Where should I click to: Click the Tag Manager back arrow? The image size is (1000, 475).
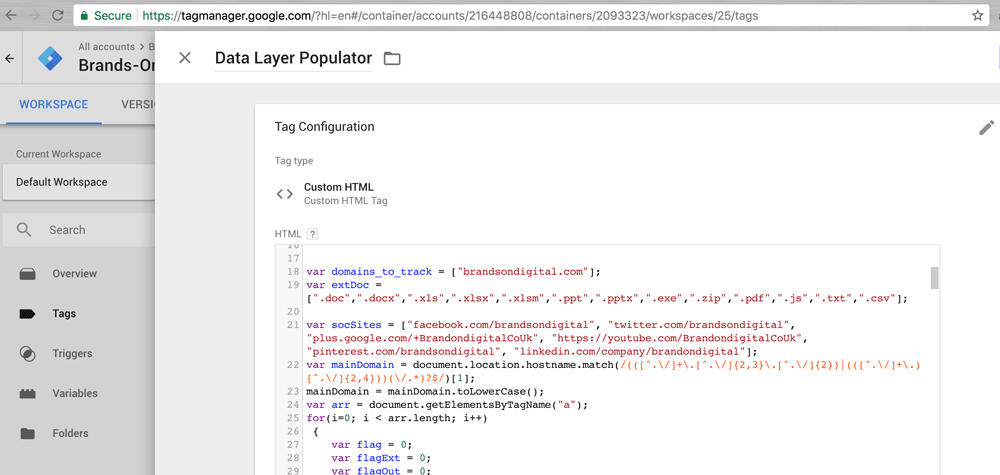tap(10, 58)
